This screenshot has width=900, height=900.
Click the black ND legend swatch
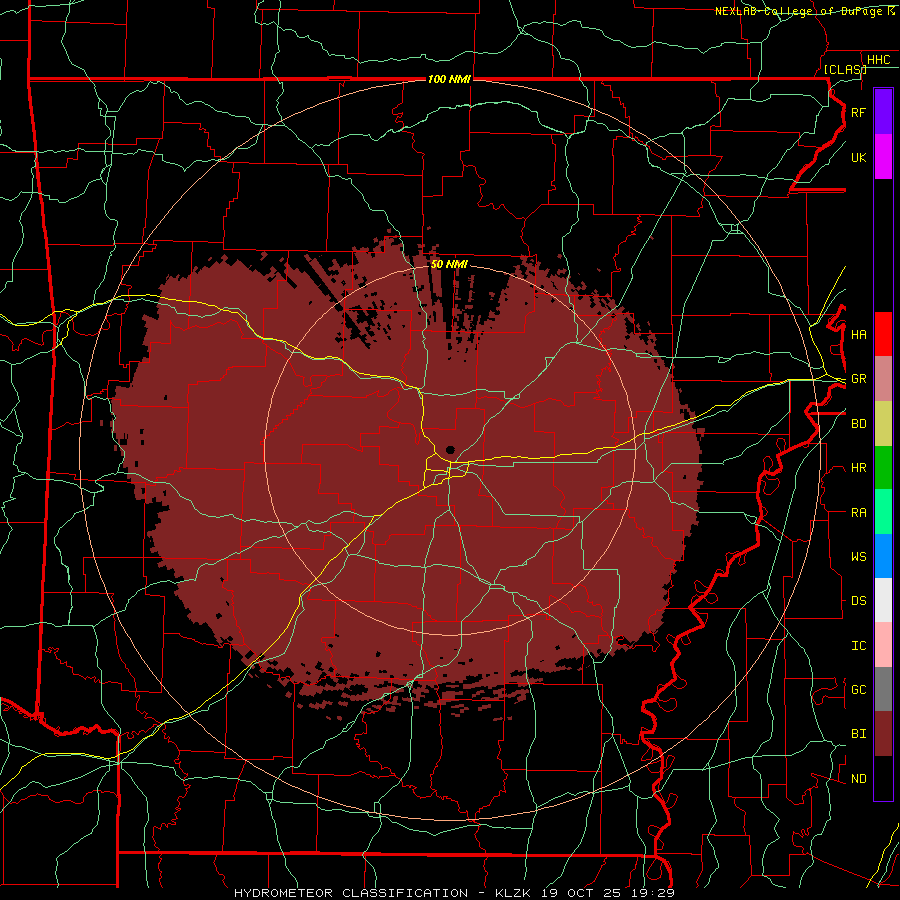[883, 778]
